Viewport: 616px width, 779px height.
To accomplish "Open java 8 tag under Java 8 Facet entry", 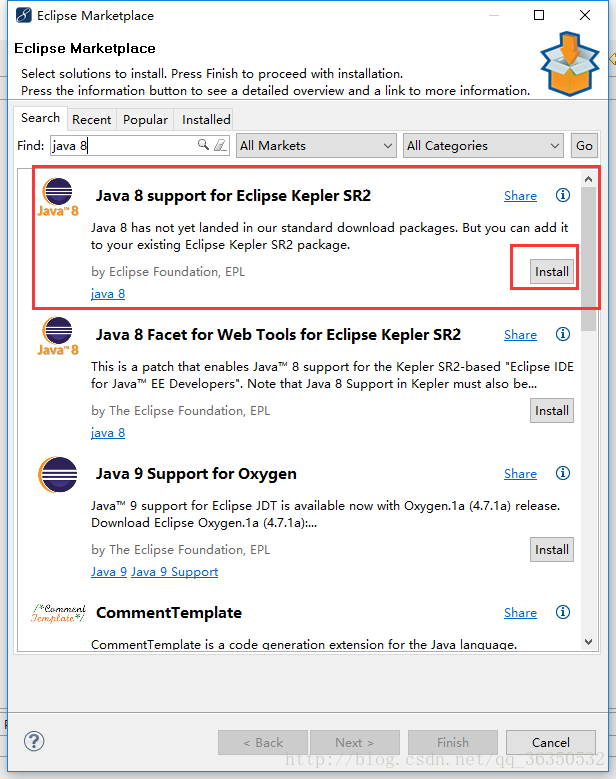I will tap(108, 433).
